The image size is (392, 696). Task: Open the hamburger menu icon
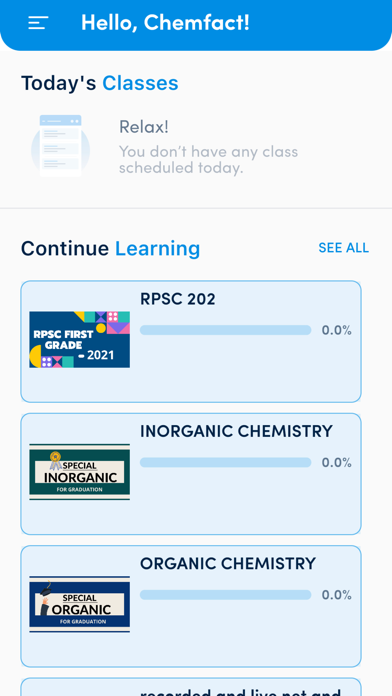[x=38, y=23]
